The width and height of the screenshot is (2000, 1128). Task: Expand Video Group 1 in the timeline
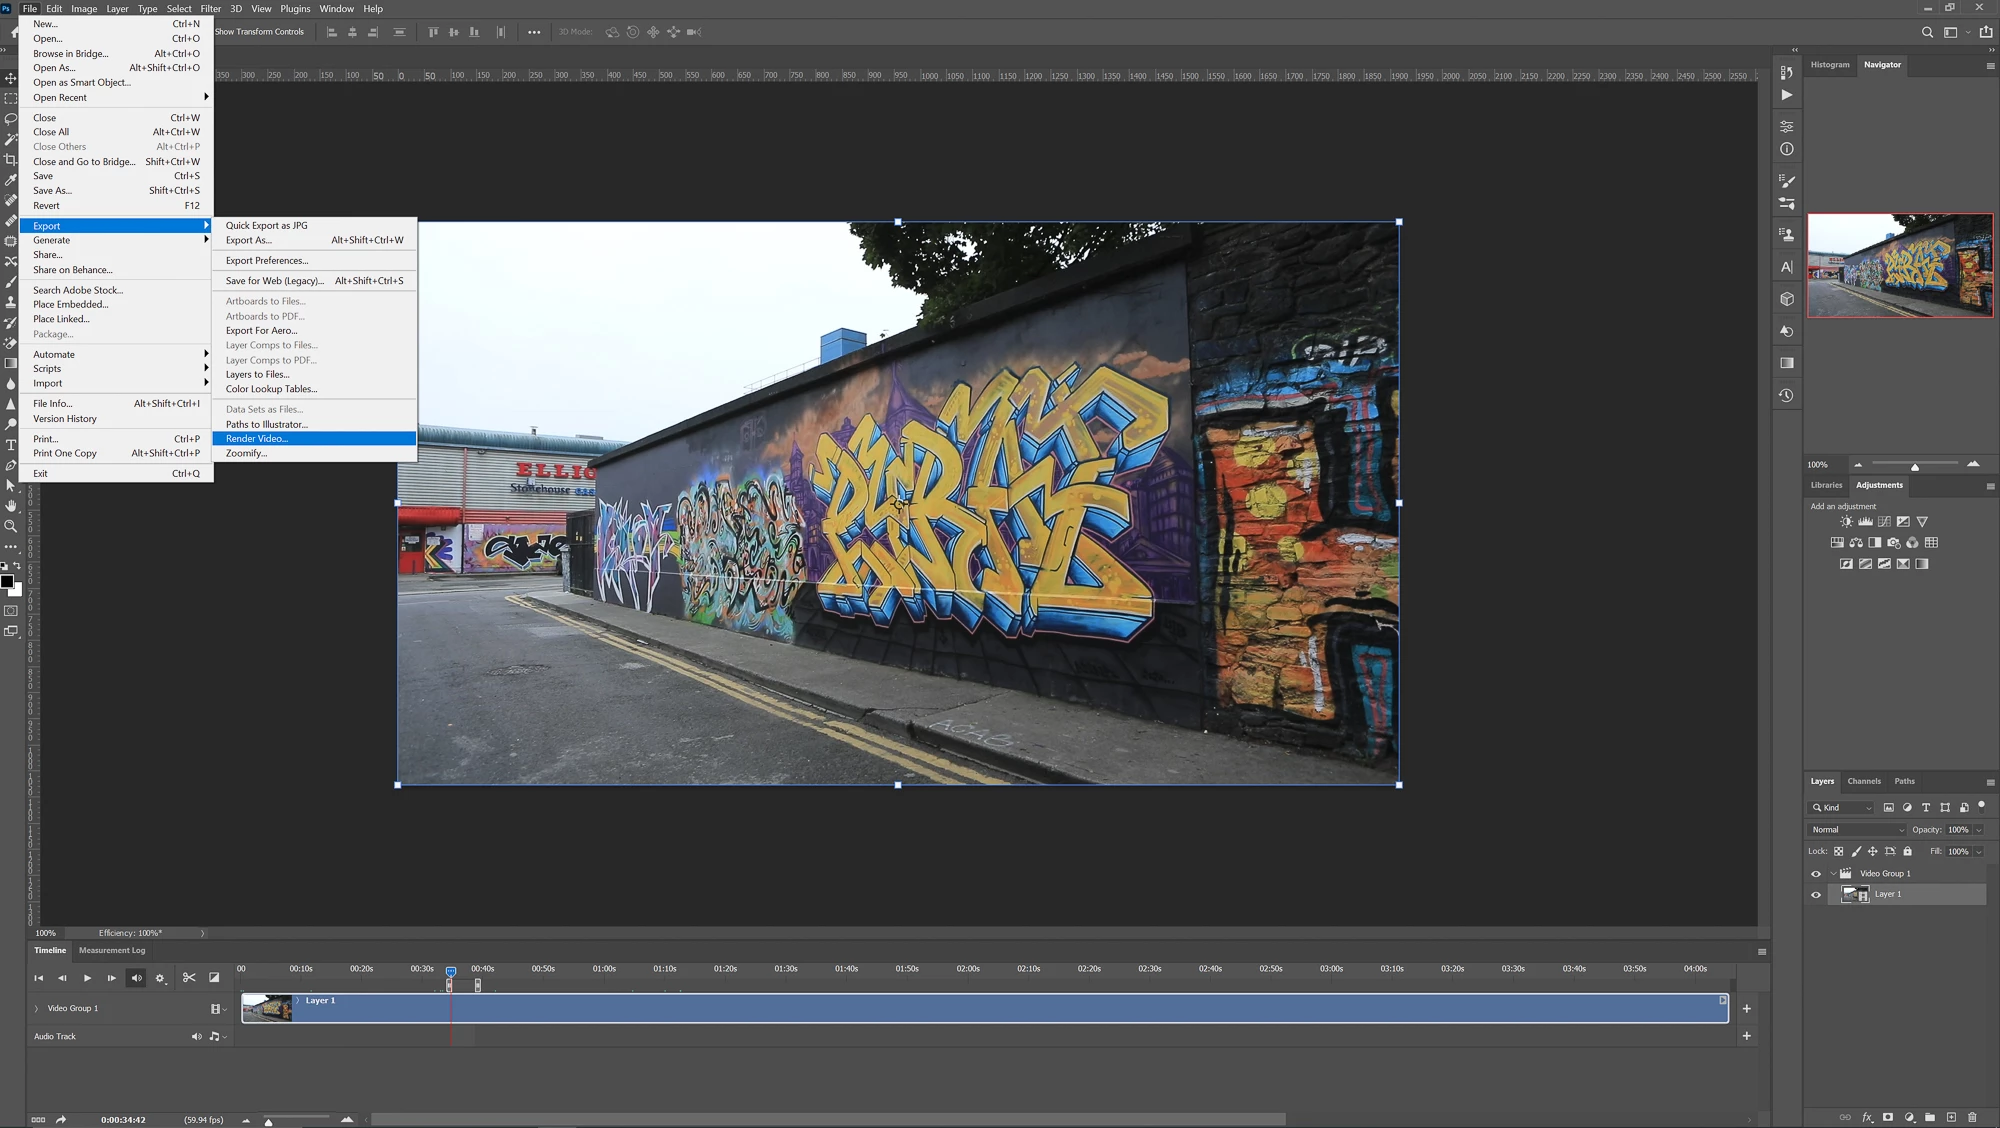tap(37, 1009)
